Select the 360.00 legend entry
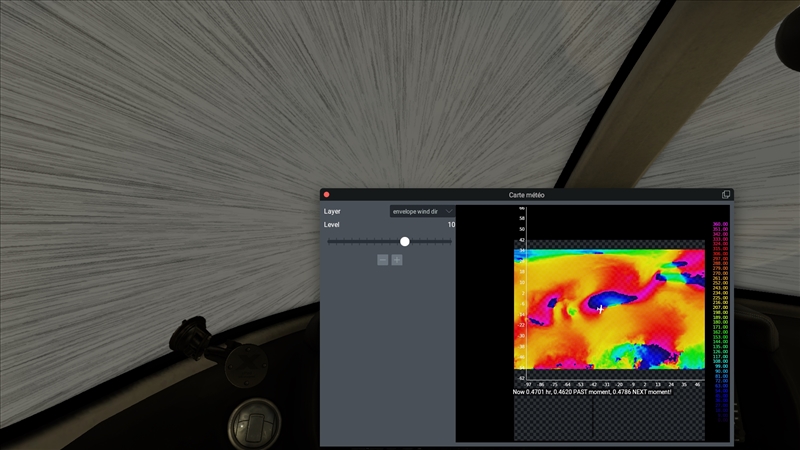The width and height of the screenshot is (800, 450). click(720, 223)
